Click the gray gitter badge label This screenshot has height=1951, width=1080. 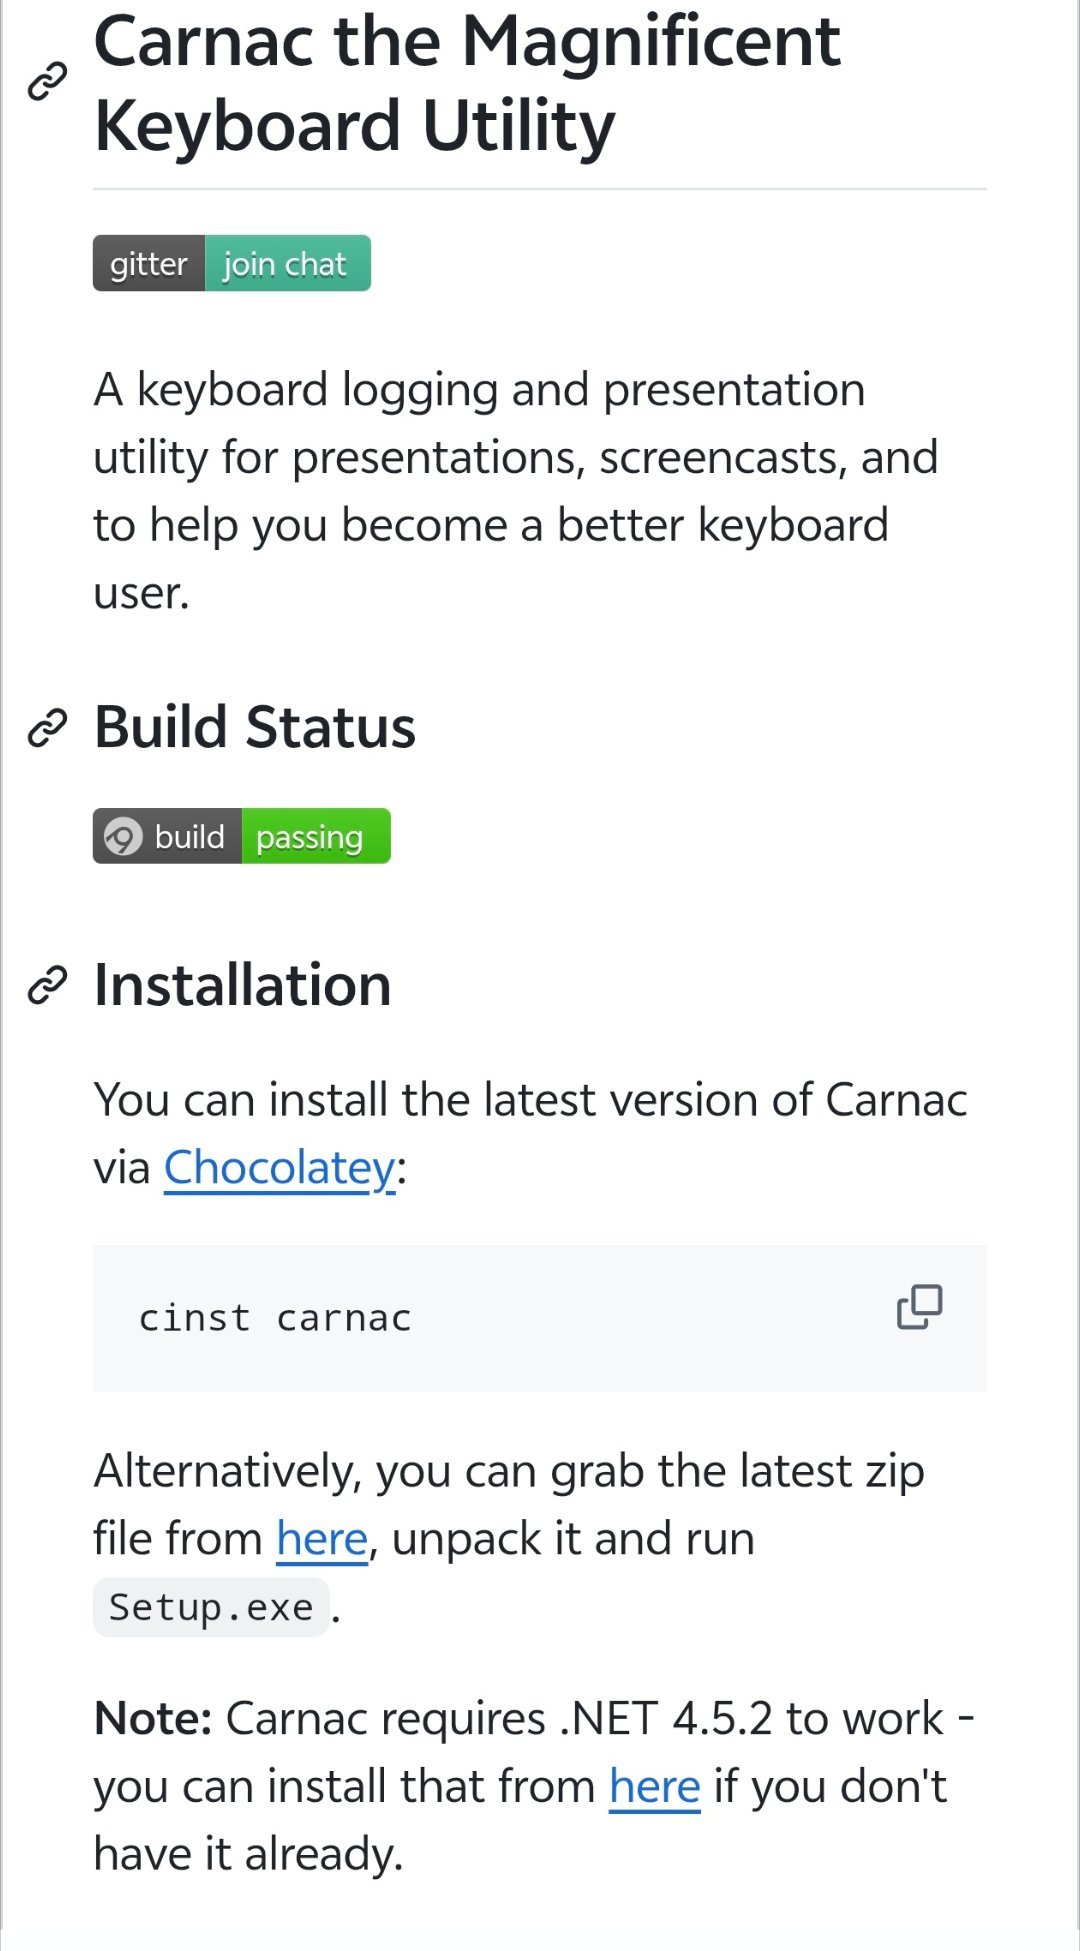pyautogui.click(x=149, y=264)
